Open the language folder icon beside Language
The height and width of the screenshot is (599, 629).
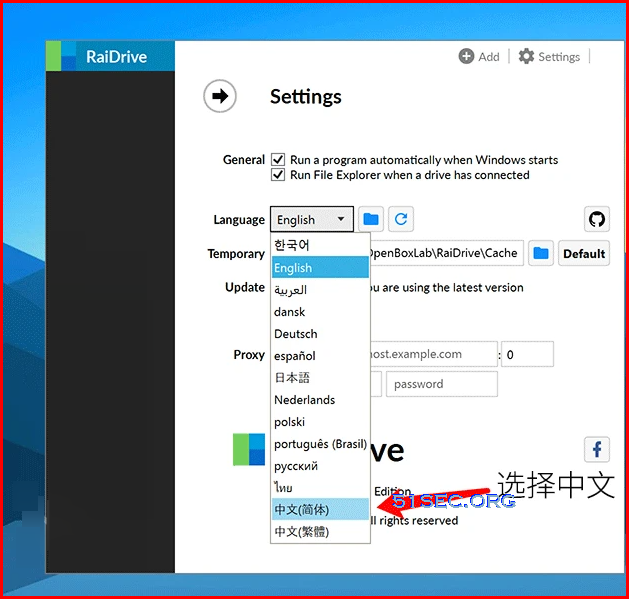pyautogui.click(x=371, y=219)
